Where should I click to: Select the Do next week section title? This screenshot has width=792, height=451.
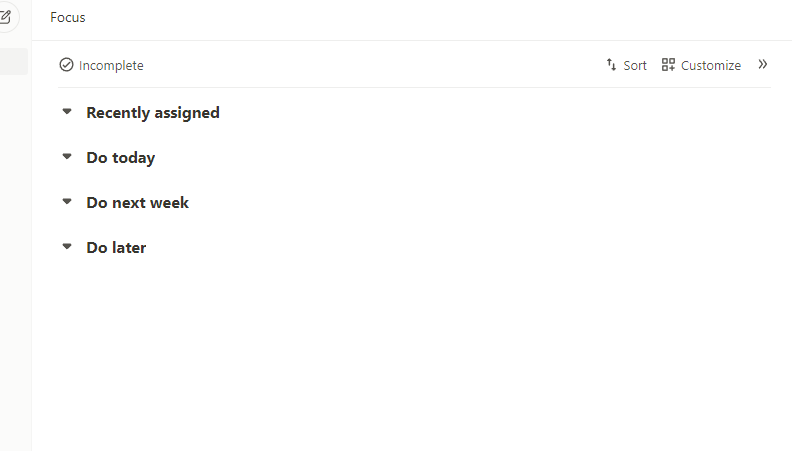point(137,203)
